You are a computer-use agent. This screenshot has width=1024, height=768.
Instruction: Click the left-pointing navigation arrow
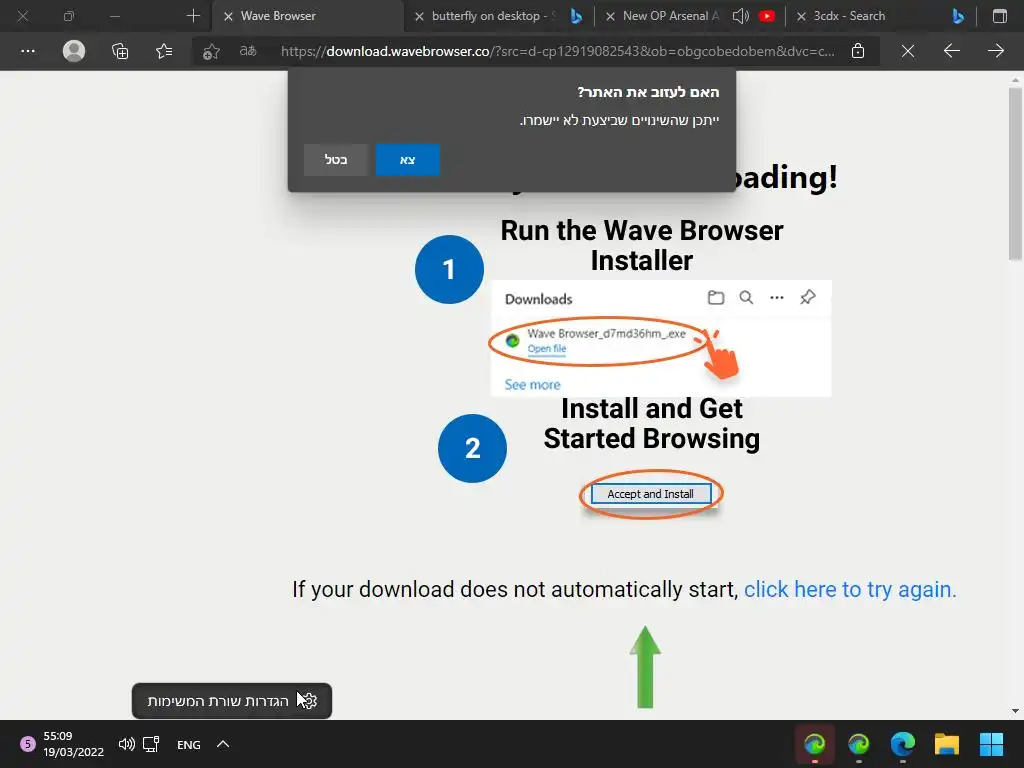tap(952, 51)
